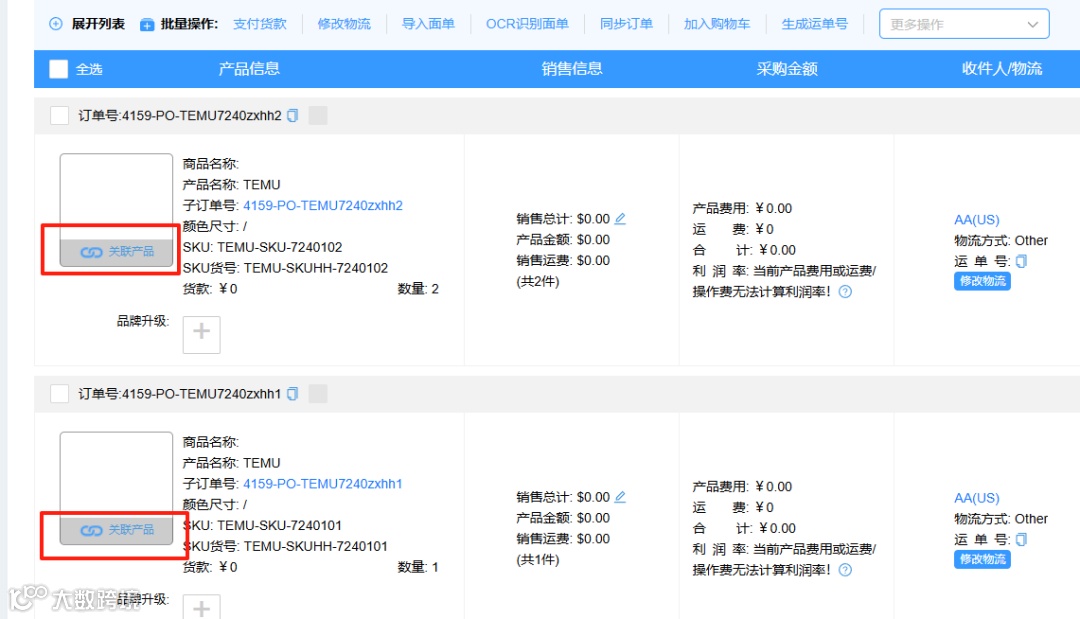Click SKU货号 TEMU-SKUHH-7240101
This screenshot has width=1080, height=619.
(315, 546)
